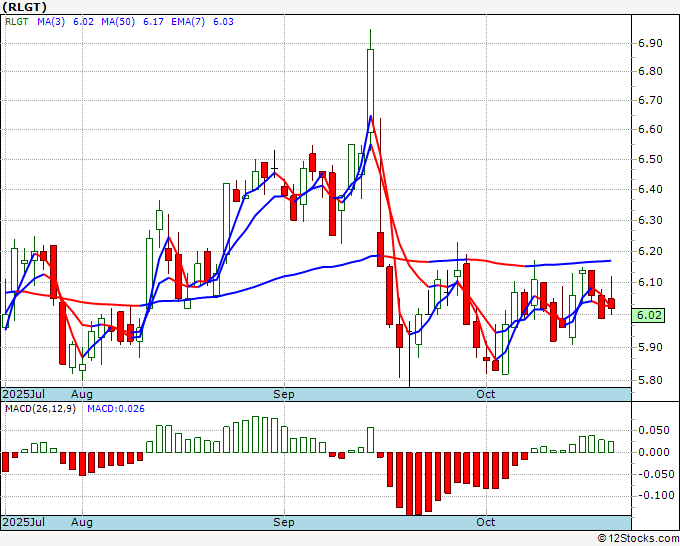Open the 12Stocks.com copyright link
The height and width of the screenshot is (546, 680).
(x=638, y=539)
